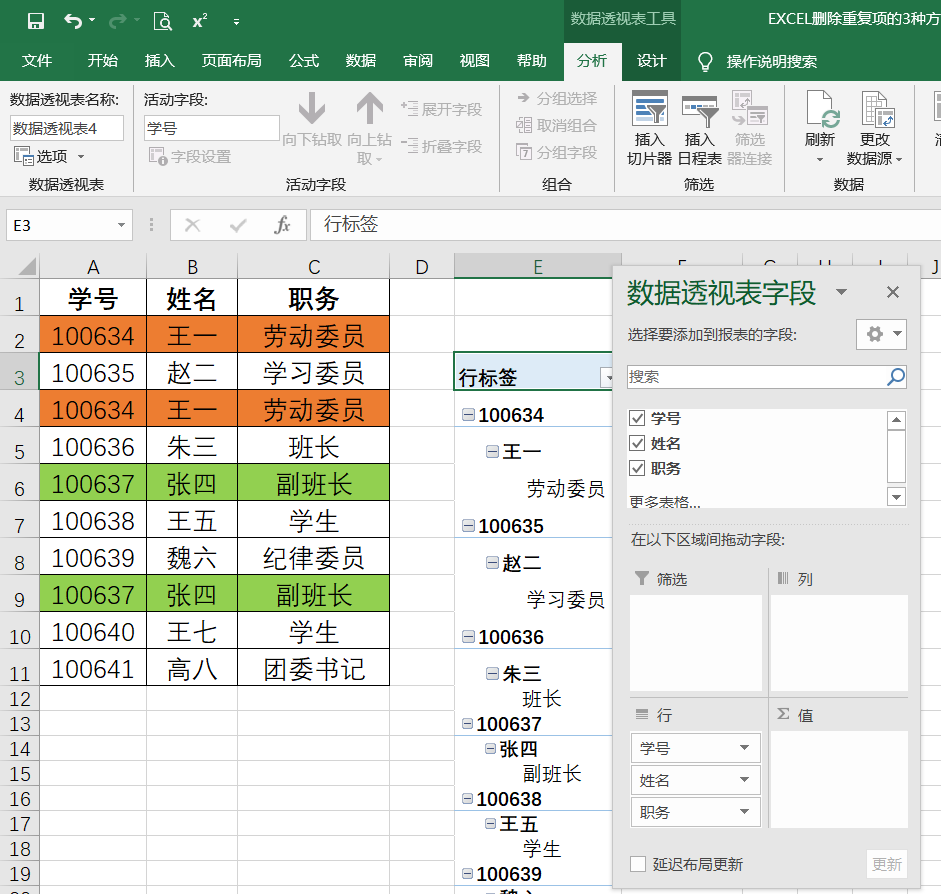The width and height of the screenshot is (941, 894).
Task: Click the 刷新 refresh icon
Action: point(820,109)
